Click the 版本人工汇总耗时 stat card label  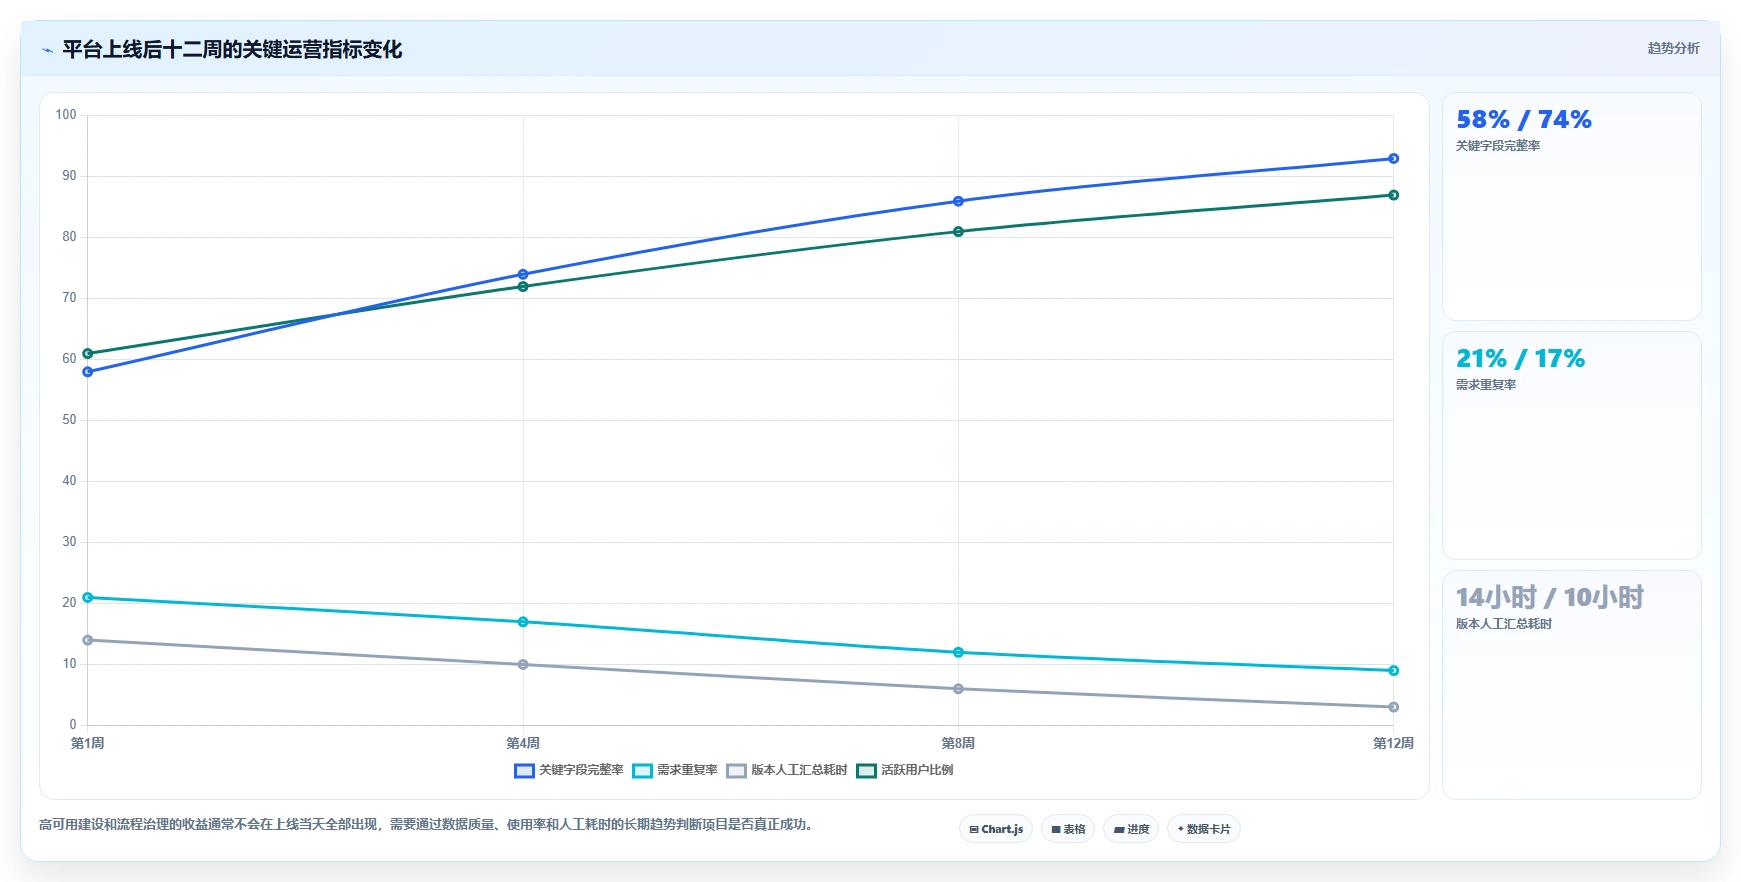point(1503,624)
